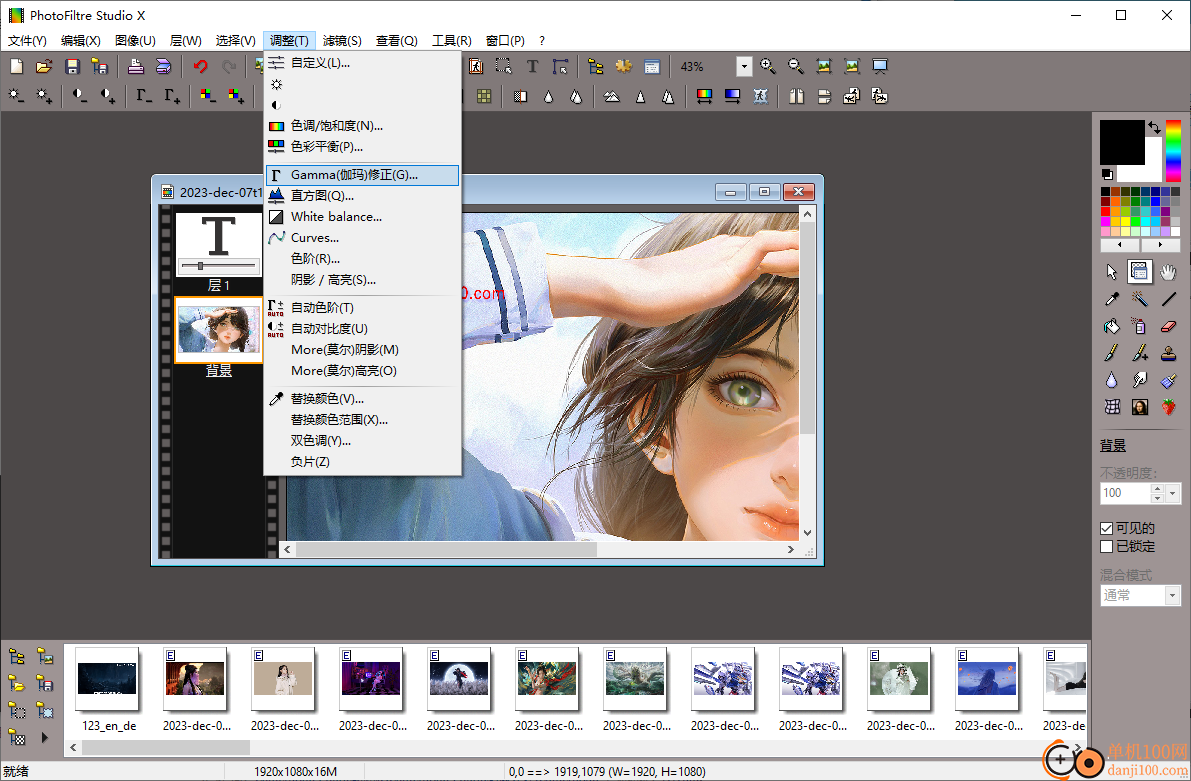Click the Print icon in toolbar
Viewport: 1191px width, 781px height.
coord(135,67)
